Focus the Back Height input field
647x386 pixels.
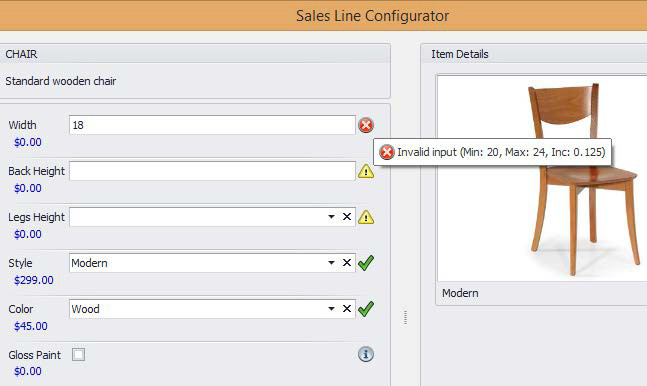[x=212, y=171]
